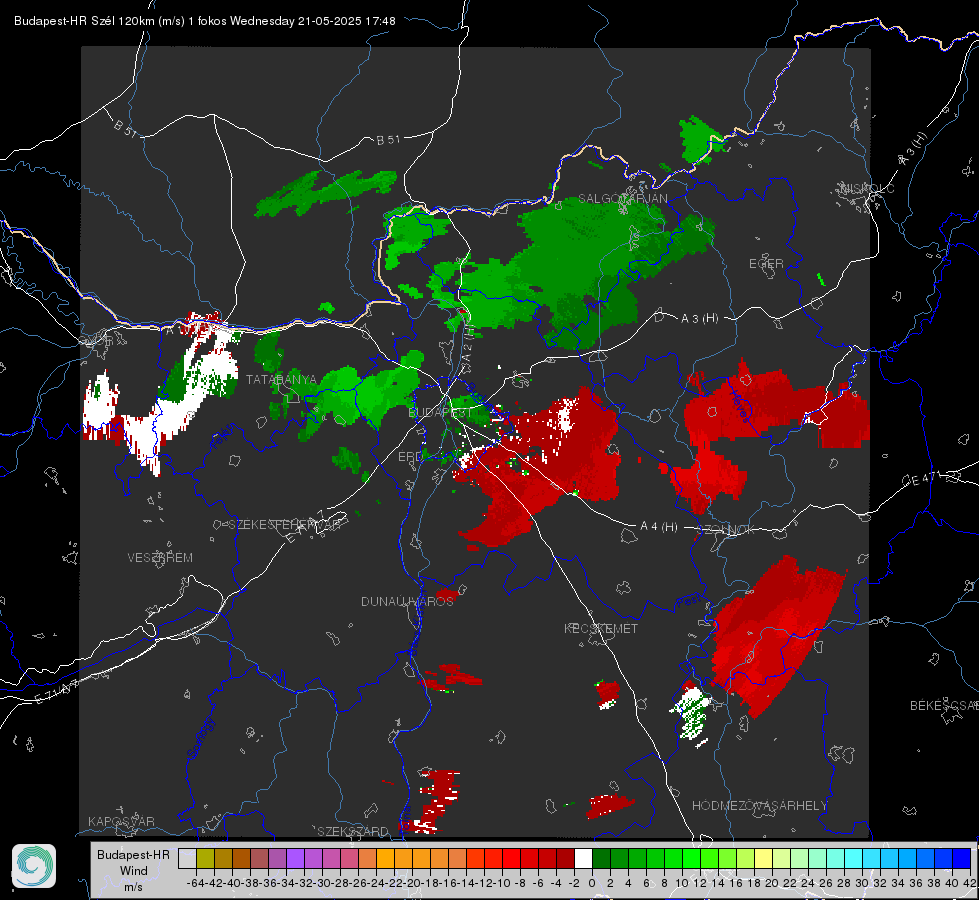Screen dimensions: 979x900
Task: Select the VESZPRÉM city label
Action: tap(160, 557)
